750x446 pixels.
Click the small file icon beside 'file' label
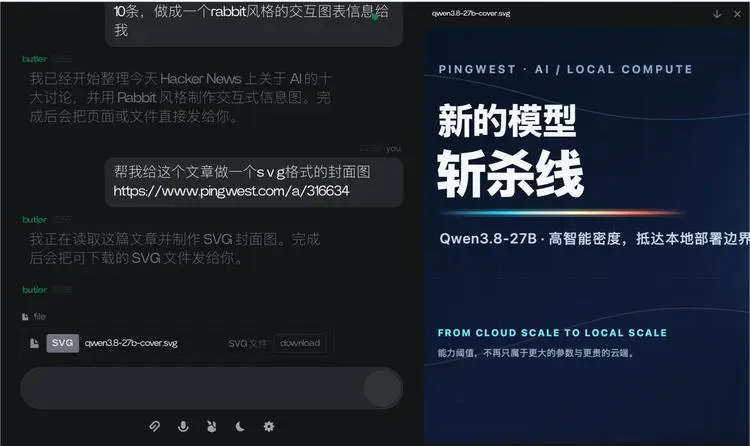tap(25, 317)
